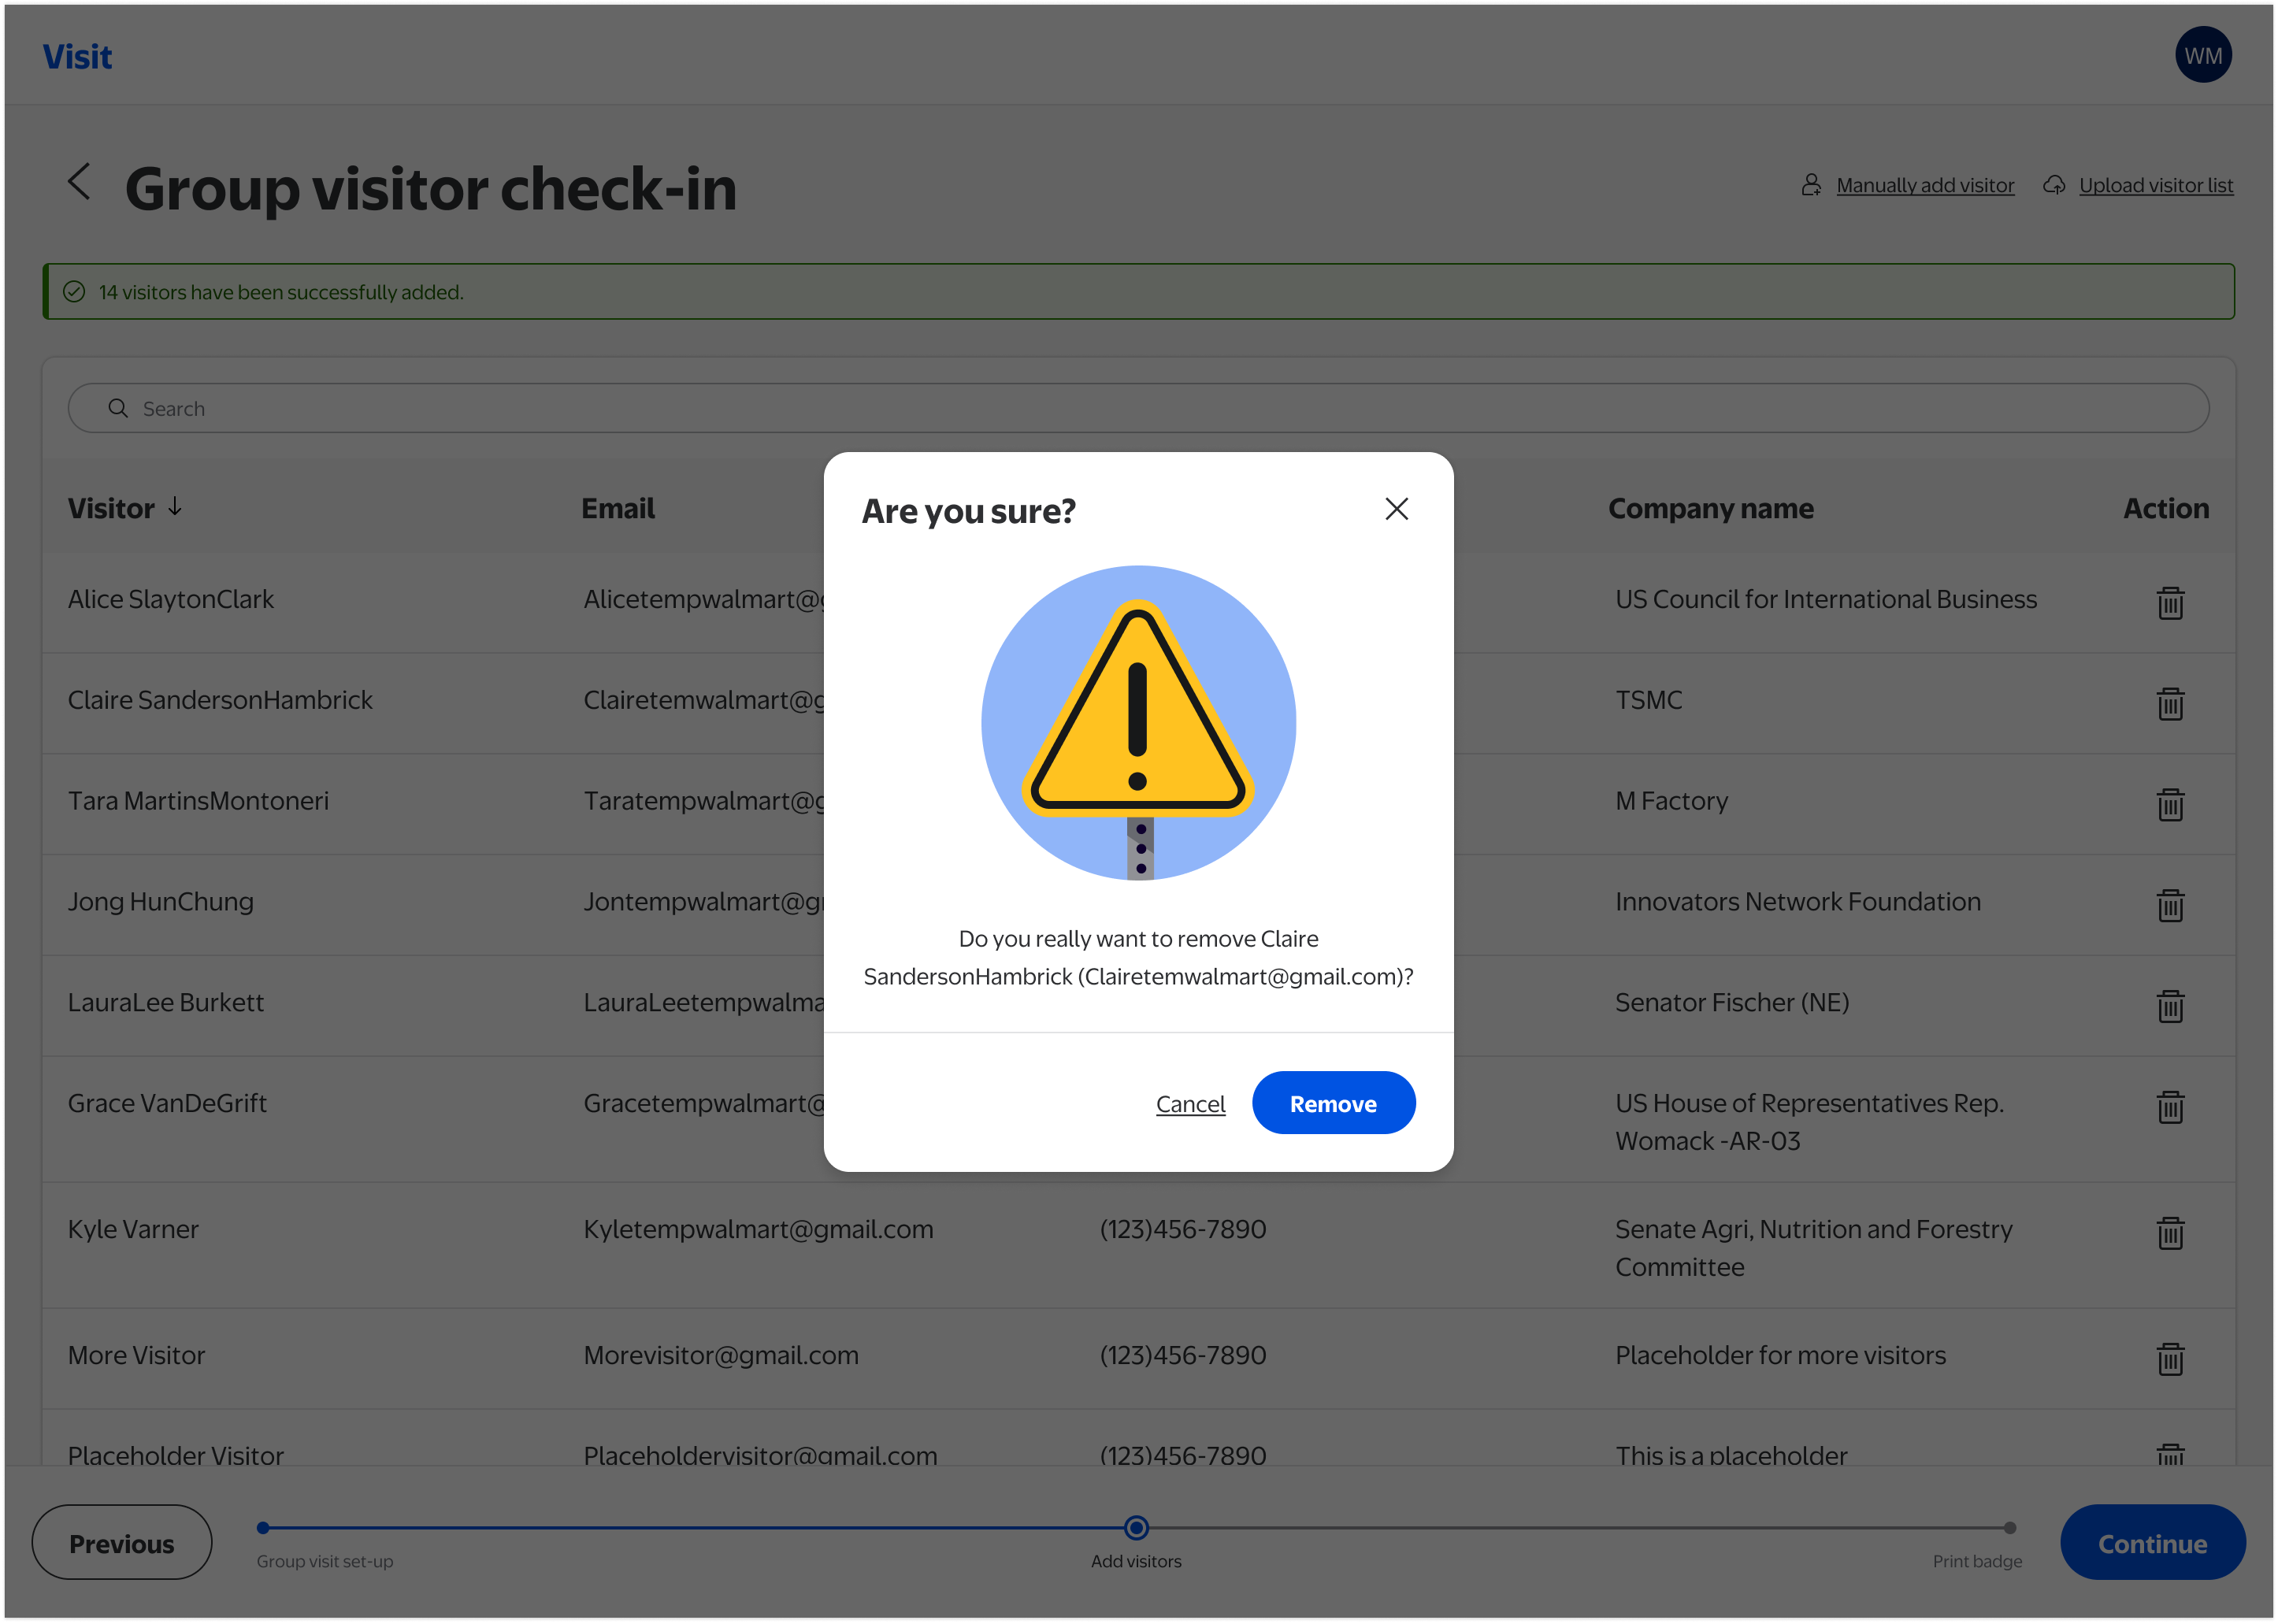Click the magnifier icon in search bar
Viewport: 2278px width, 1624px height.
coord(118,408)
